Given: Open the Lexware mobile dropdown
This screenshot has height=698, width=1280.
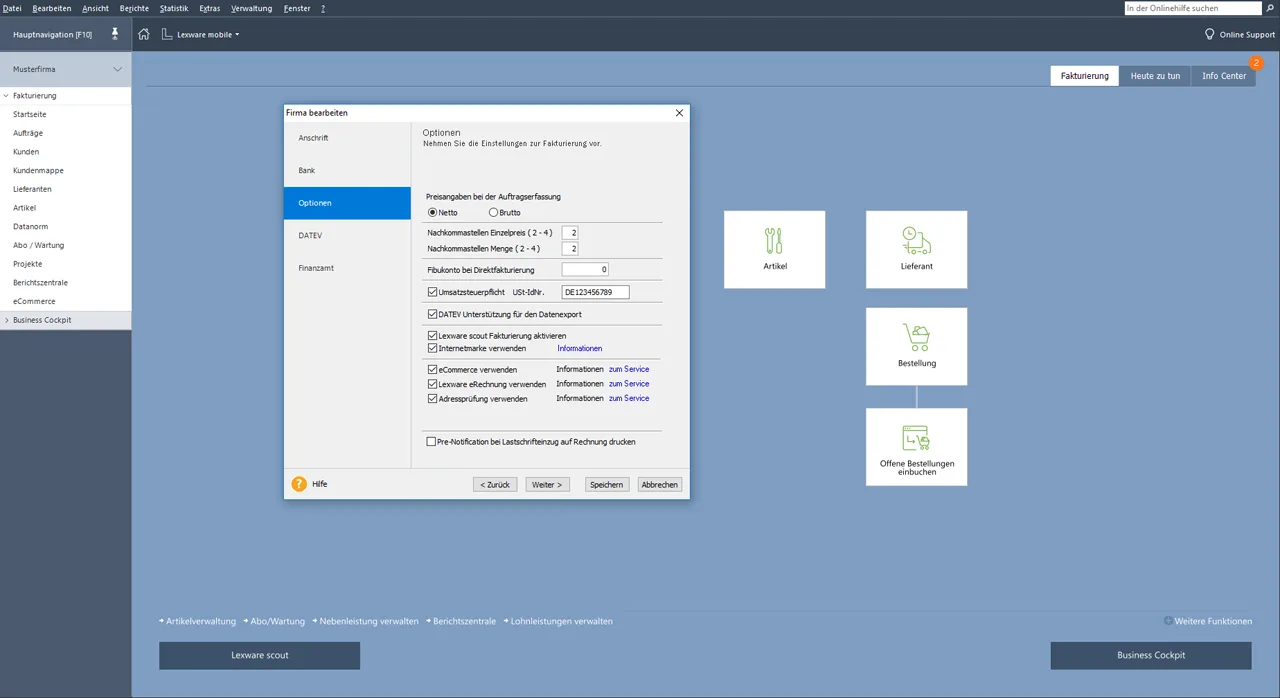Looking at the screenshot, I should click(x=237, y=35).
